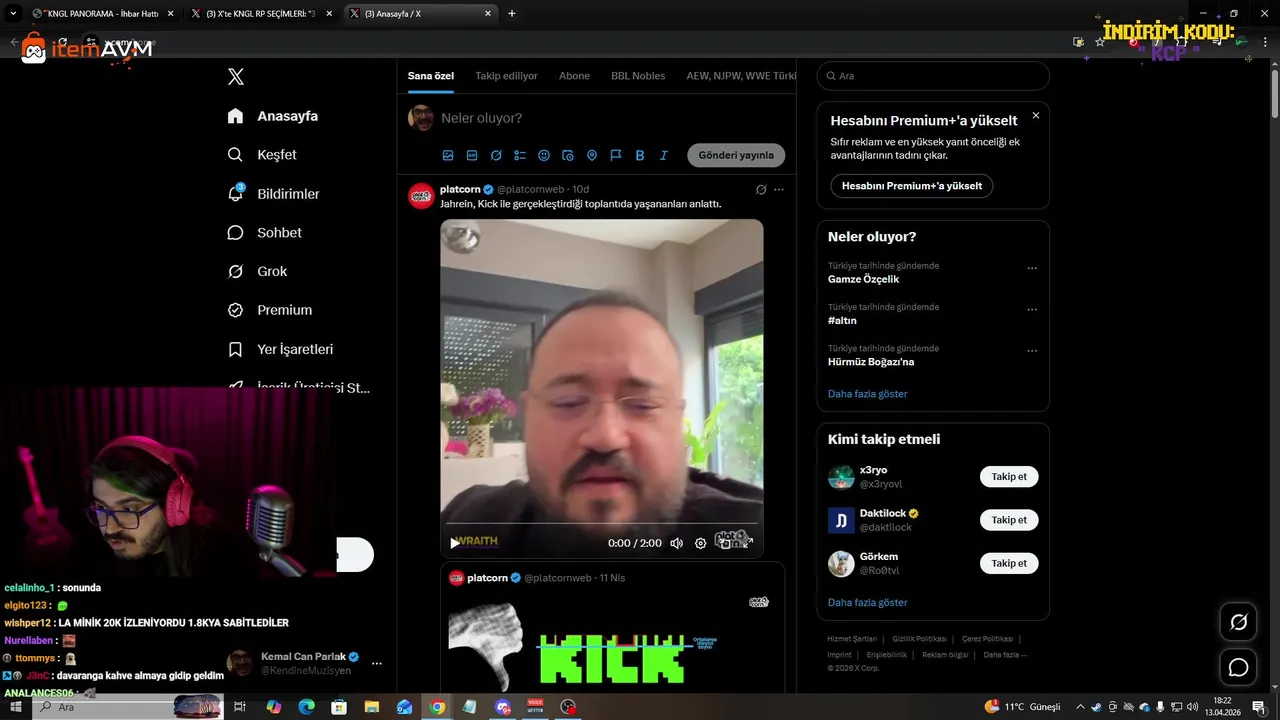The width and height of the screenshot is (1280, 720).
Task: Switch to the Abone tab
Action: click(574, 76)
